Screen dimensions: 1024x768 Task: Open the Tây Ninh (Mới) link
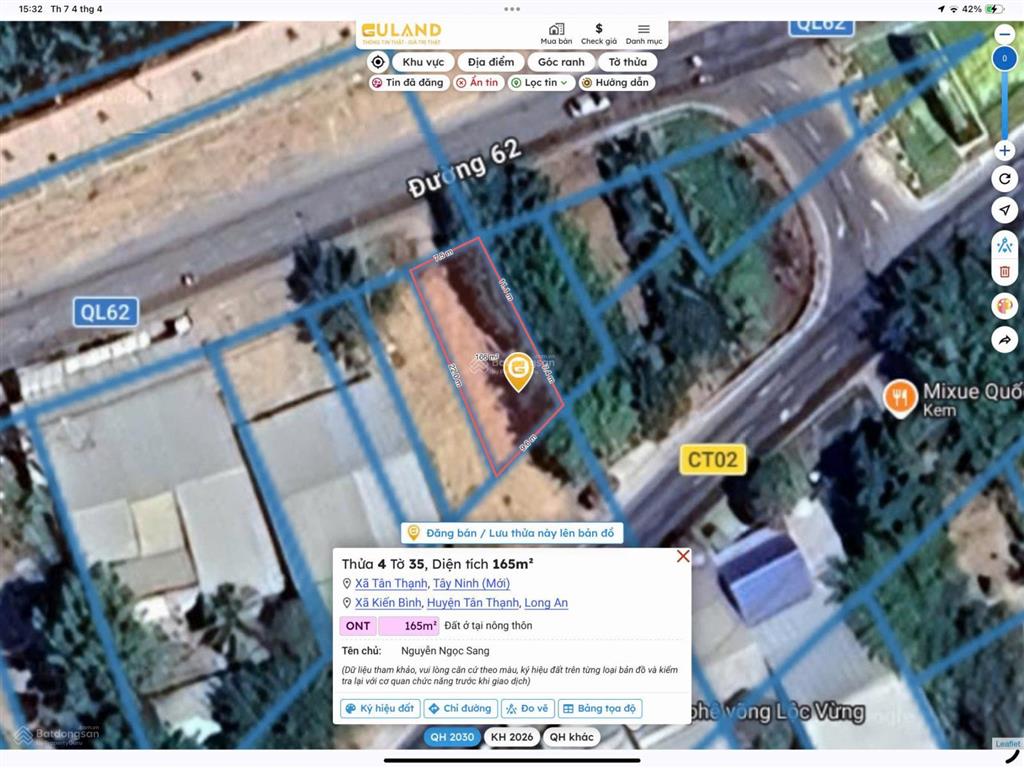(x=471, y=583)
